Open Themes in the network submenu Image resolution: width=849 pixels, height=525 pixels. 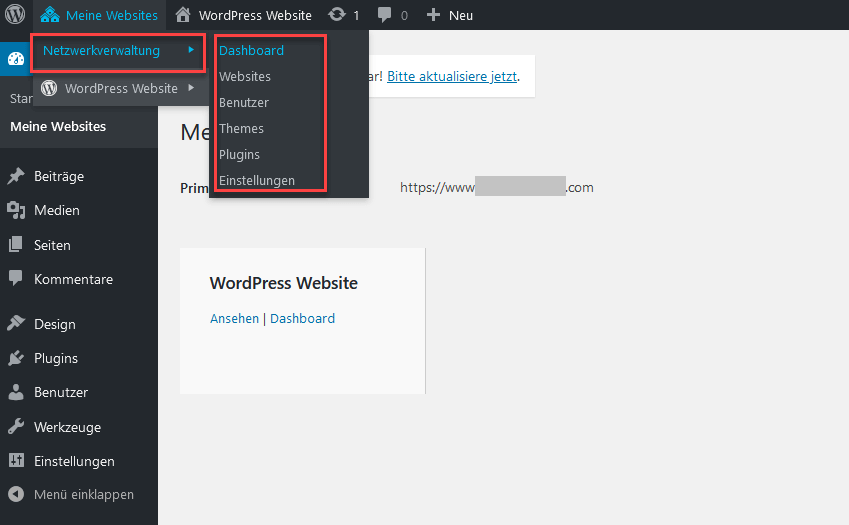click(x=241, y=128)
